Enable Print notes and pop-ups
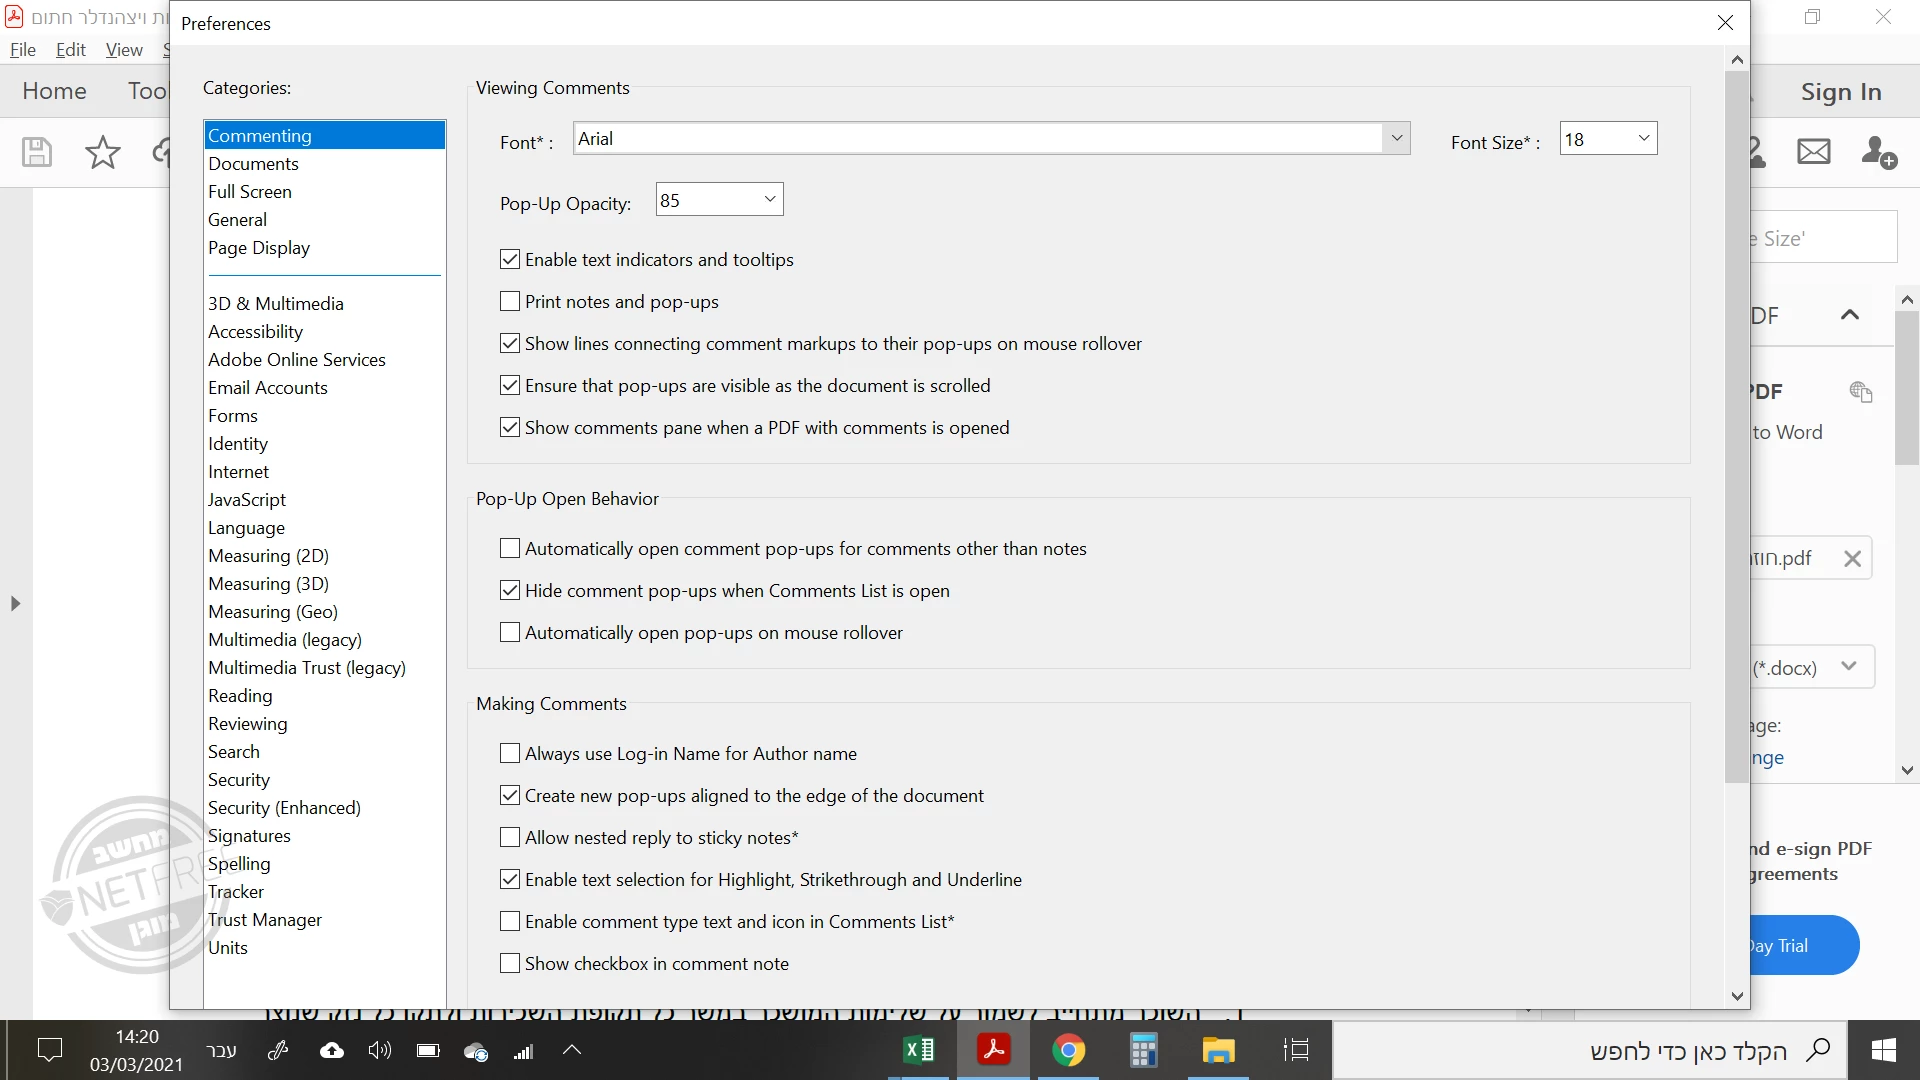Viewport: 1920px width, 1080px height. (x=510, y=301)
